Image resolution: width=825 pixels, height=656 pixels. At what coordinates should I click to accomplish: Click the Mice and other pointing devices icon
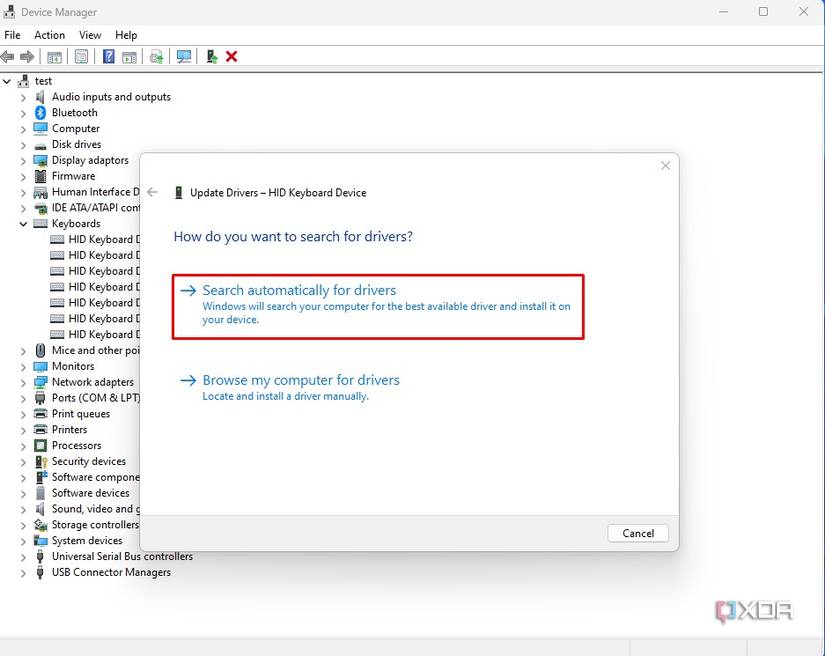(41, 350)
